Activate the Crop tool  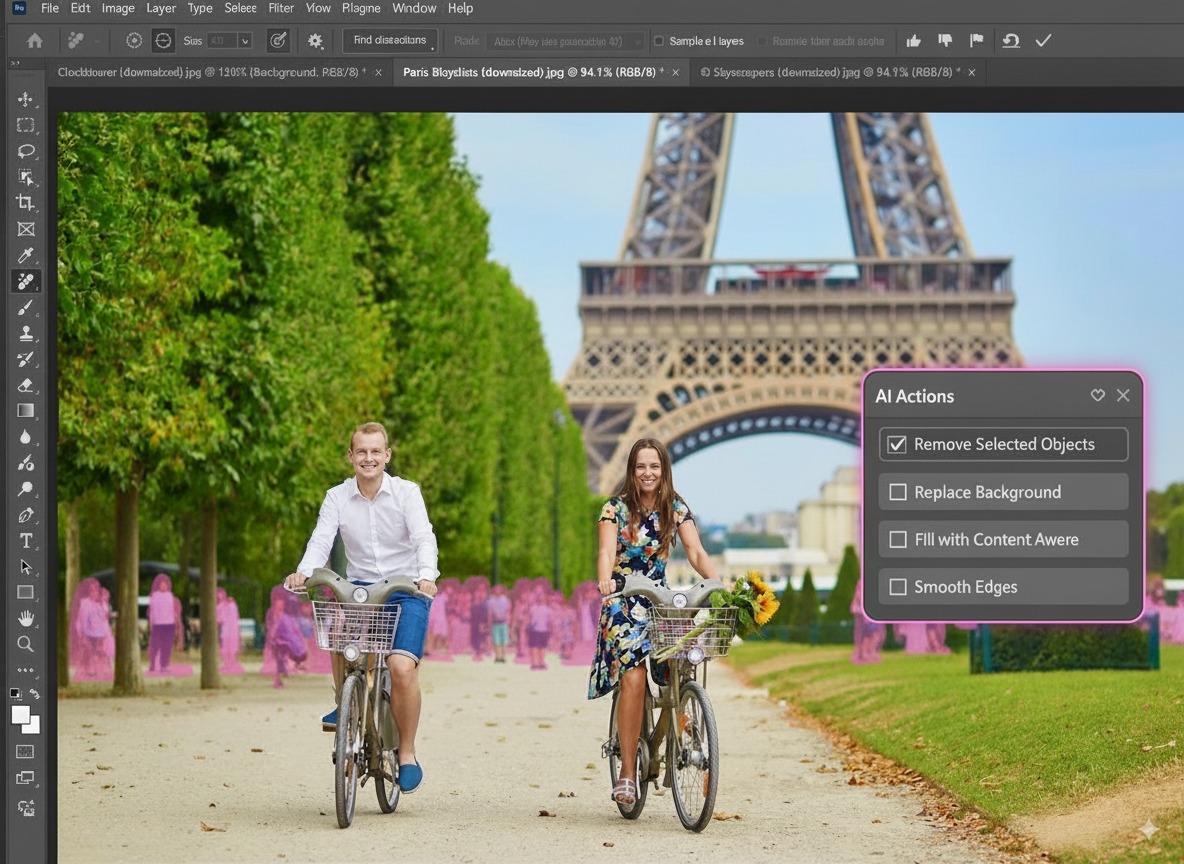coord(26,203)
